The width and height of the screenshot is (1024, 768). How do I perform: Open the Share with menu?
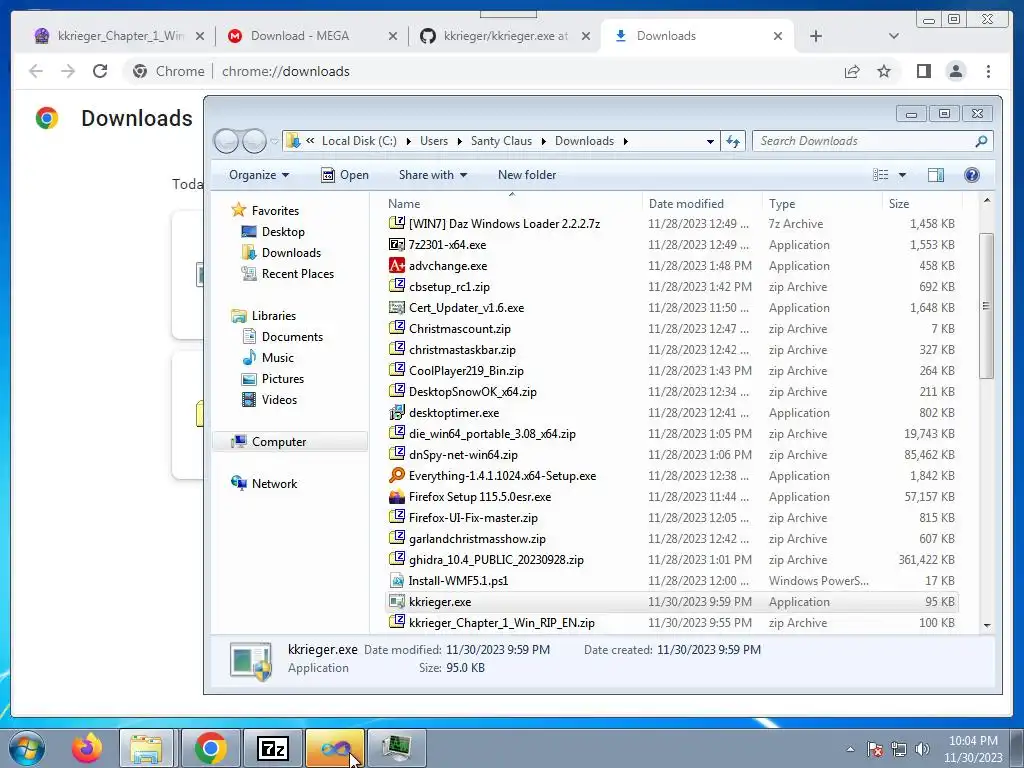point(433,175)
